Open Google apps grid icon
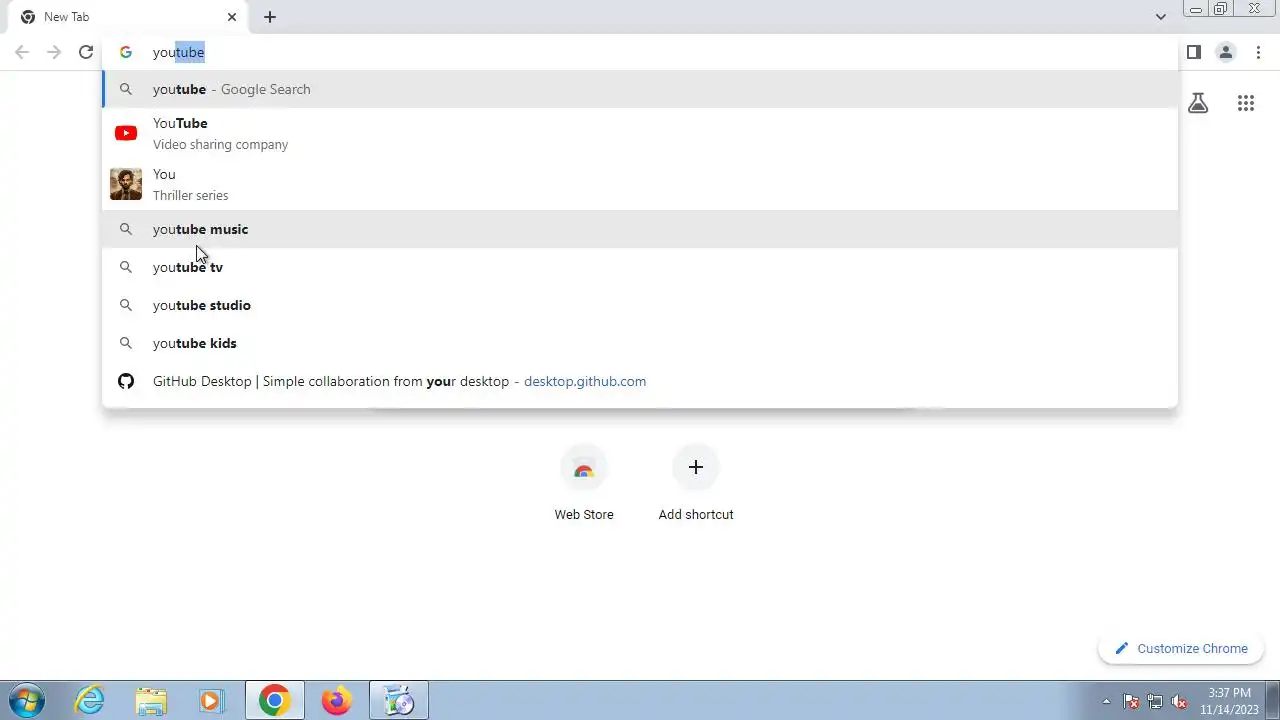Screen dimensions: 1280x720 (1246, 103)
